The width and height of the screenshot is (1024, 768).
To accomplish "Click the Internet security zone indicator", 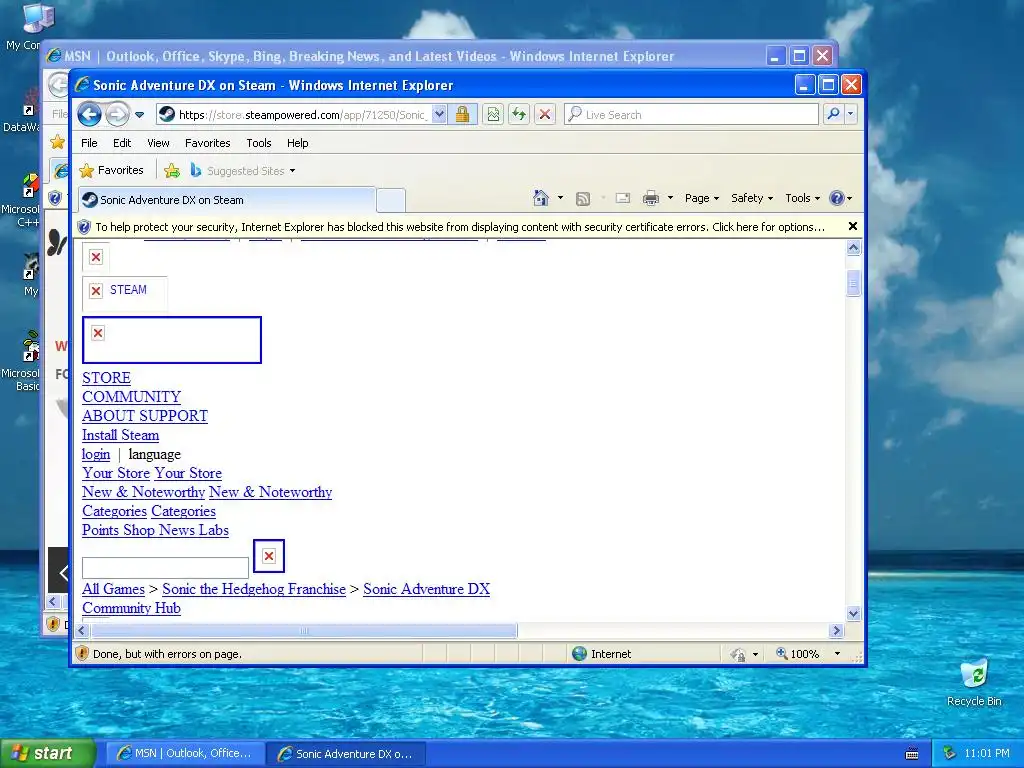I will (601, 654).
